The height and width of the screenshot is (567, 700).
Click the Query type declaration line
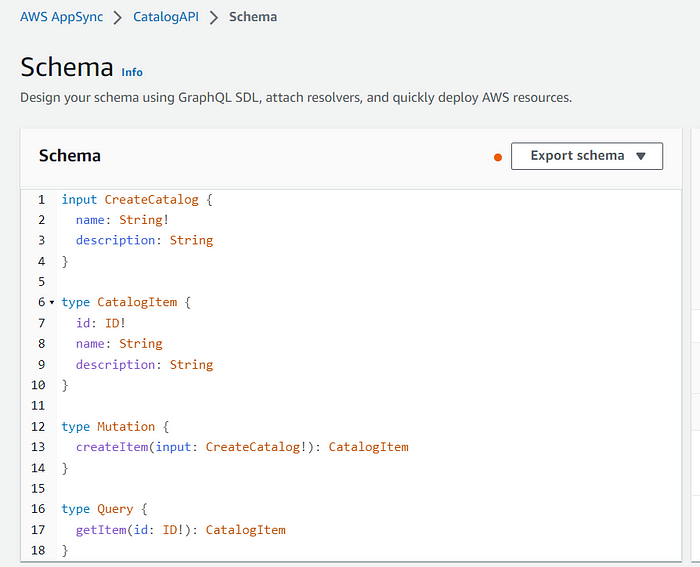110,509
